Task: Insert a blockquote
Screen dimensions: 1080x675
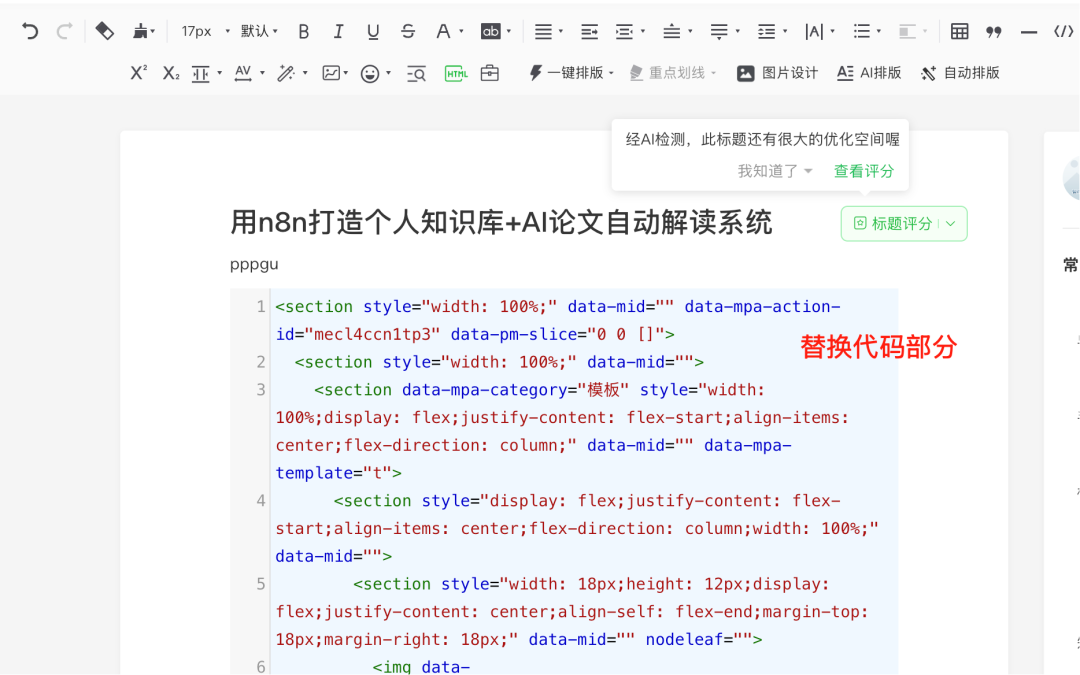Action: pos(993,32)
